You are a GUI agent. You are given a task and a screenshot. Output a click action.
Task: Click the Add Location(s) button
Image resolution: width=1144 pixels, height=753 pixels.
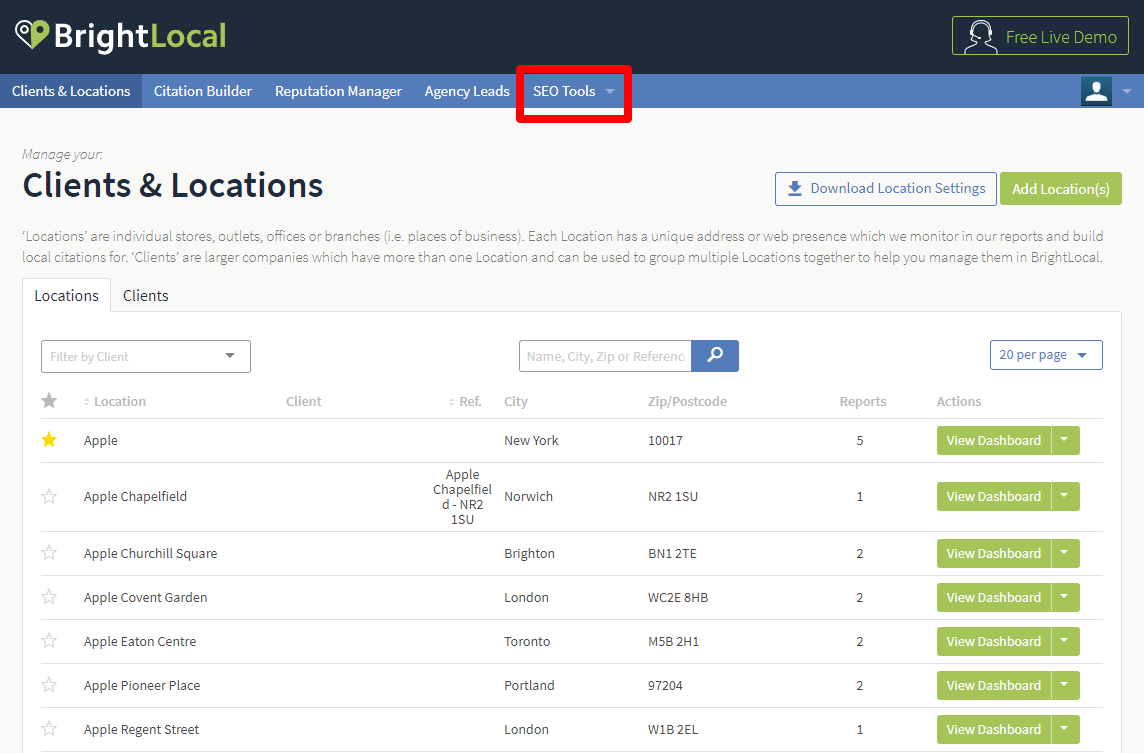click(1060, 189)
